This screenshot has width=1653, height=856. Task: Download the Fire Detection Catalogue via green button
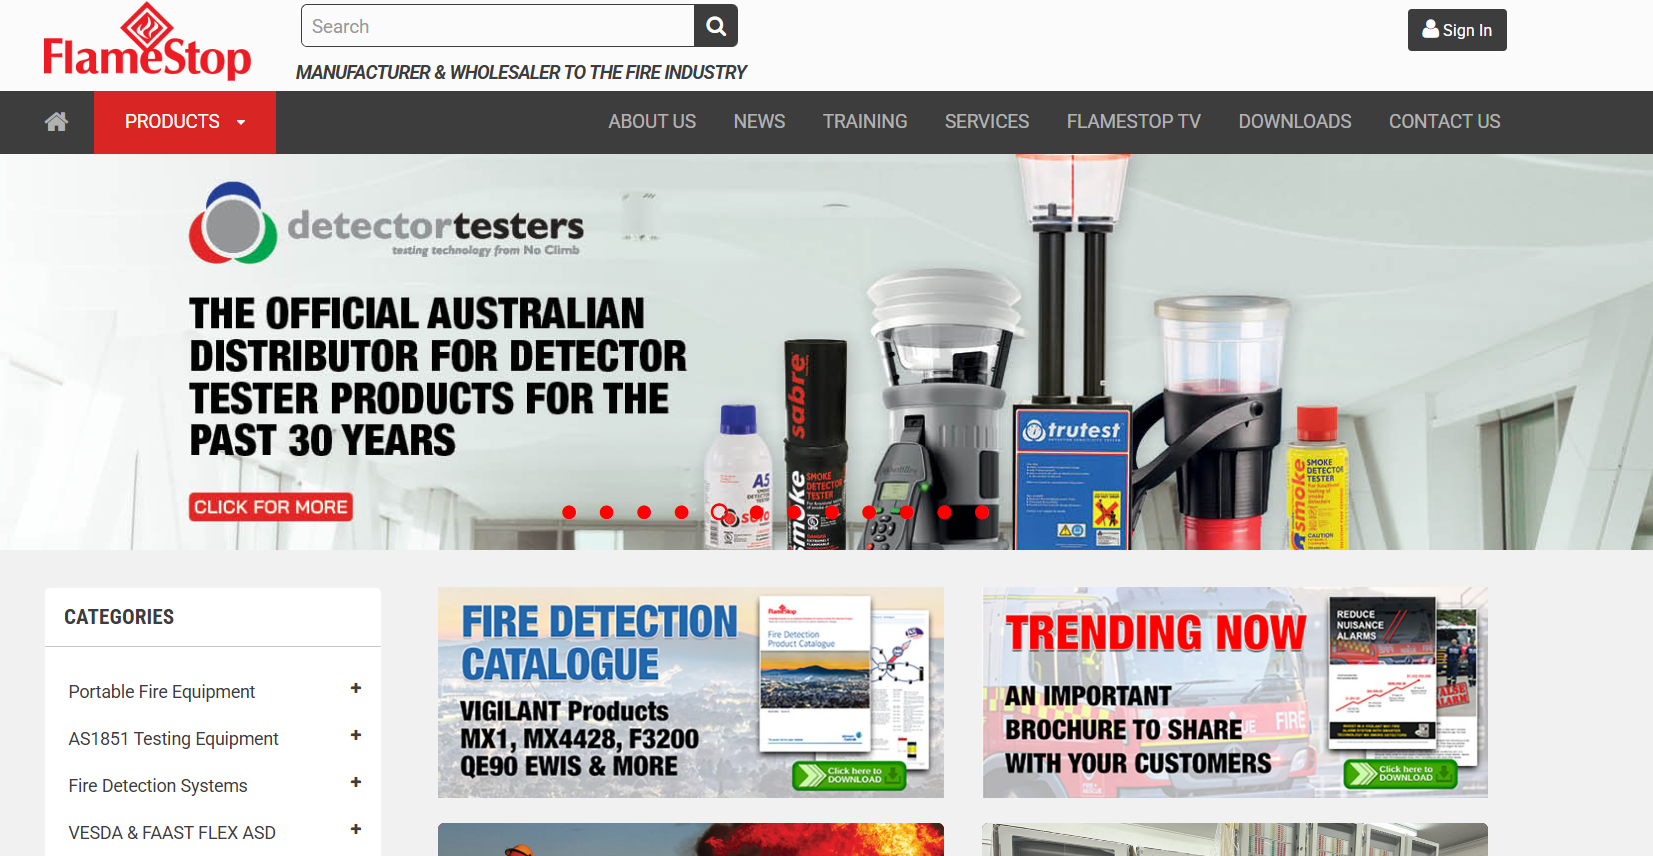tap(849, 775)
